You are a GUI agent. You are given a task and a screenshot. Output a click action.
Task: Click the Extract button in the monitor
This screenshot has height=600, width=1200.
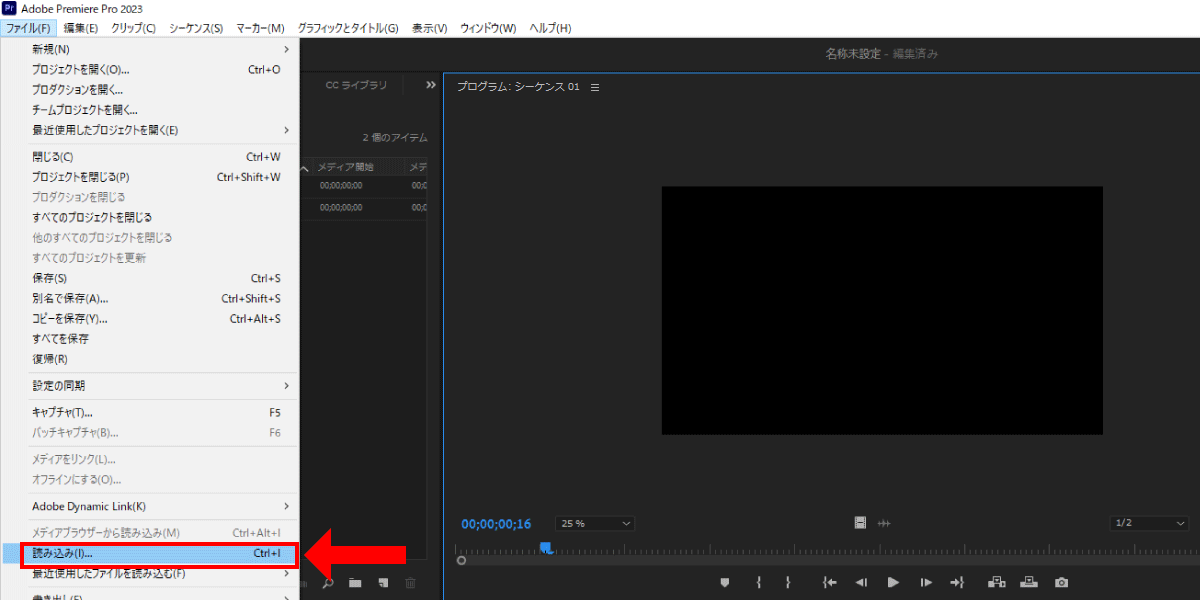pos(1029,582)
